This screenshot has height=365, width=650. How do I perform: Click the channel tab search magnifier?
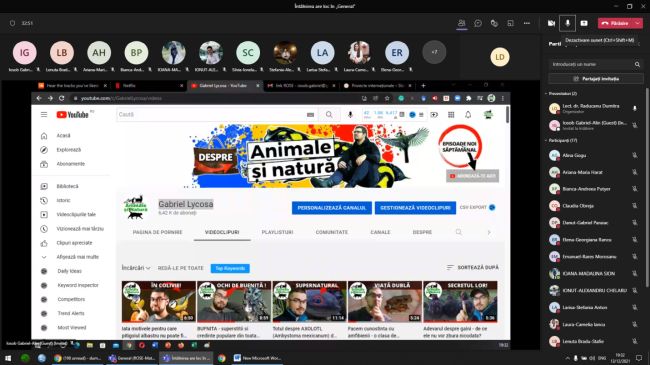click(458, 232)
